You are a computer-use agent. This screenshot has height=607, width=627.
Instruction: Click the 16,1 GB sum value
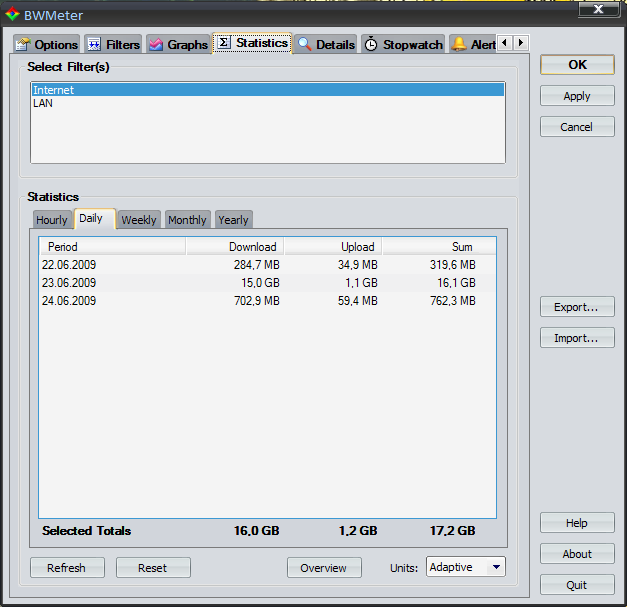coord(456,283)
